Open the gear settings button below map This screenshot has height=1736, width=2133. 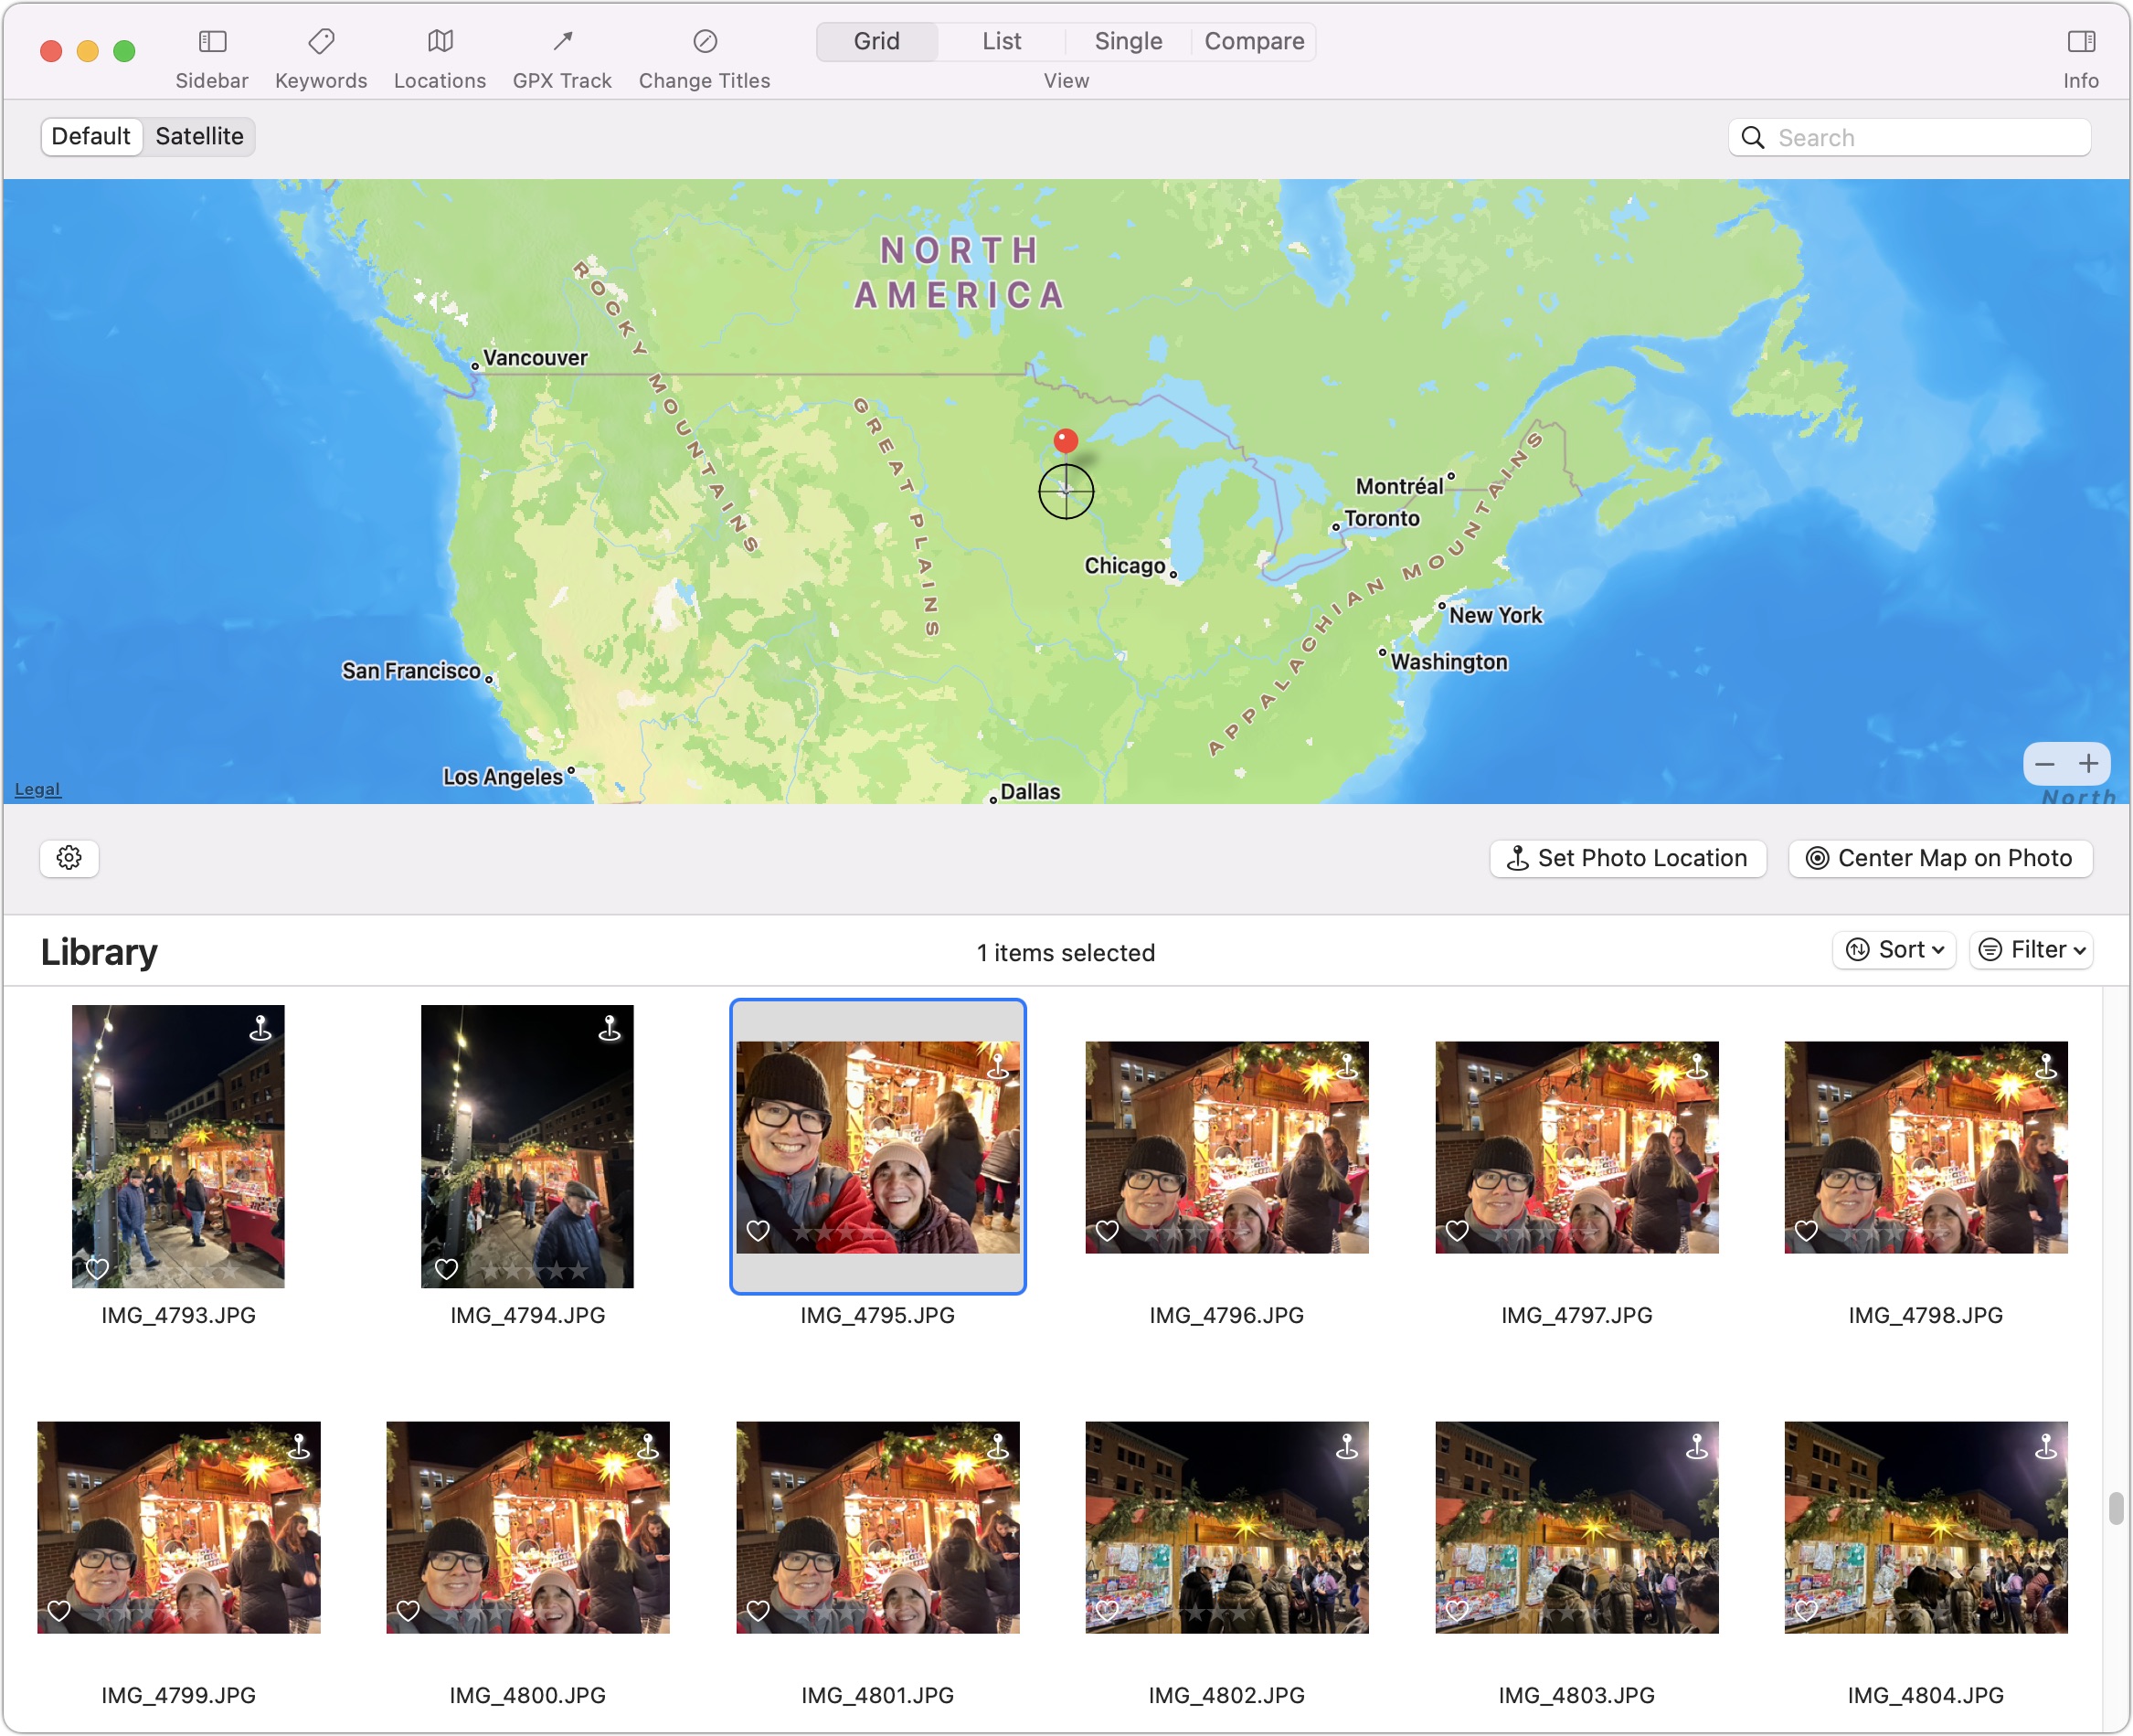tap(69, 858)
